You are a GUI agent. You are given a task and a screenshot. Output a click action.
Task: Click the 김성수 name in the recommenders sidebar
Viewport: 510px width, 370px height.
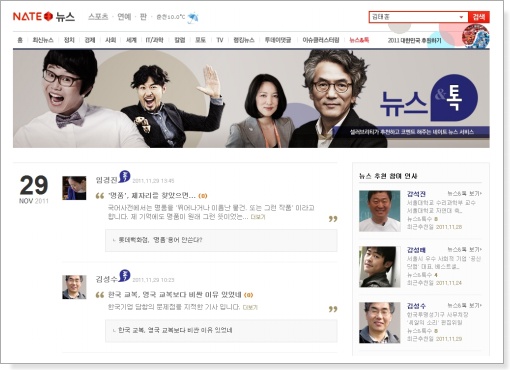pos(416,306)
